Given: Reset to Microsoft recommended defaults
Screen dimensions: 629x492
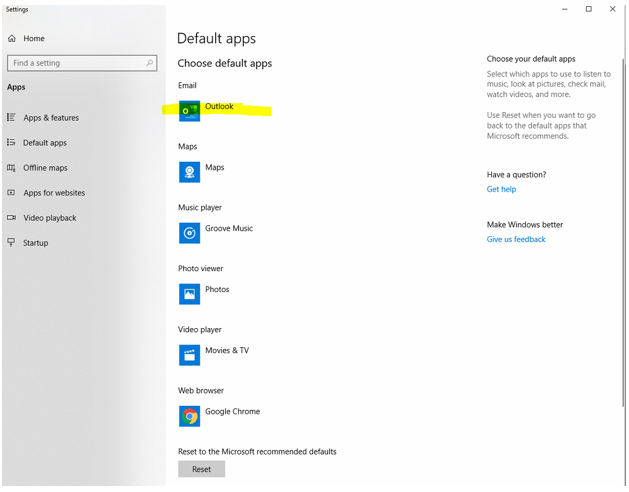Looking at the screenshot, I should (x=201, y=469).
